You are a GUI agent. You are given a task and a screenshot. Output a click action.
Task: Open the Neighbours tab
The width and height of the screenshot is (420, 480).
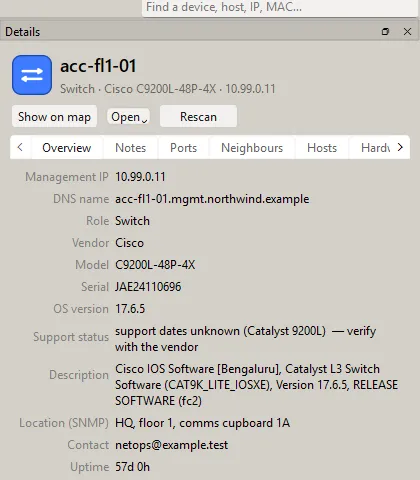tap(252, 147)
